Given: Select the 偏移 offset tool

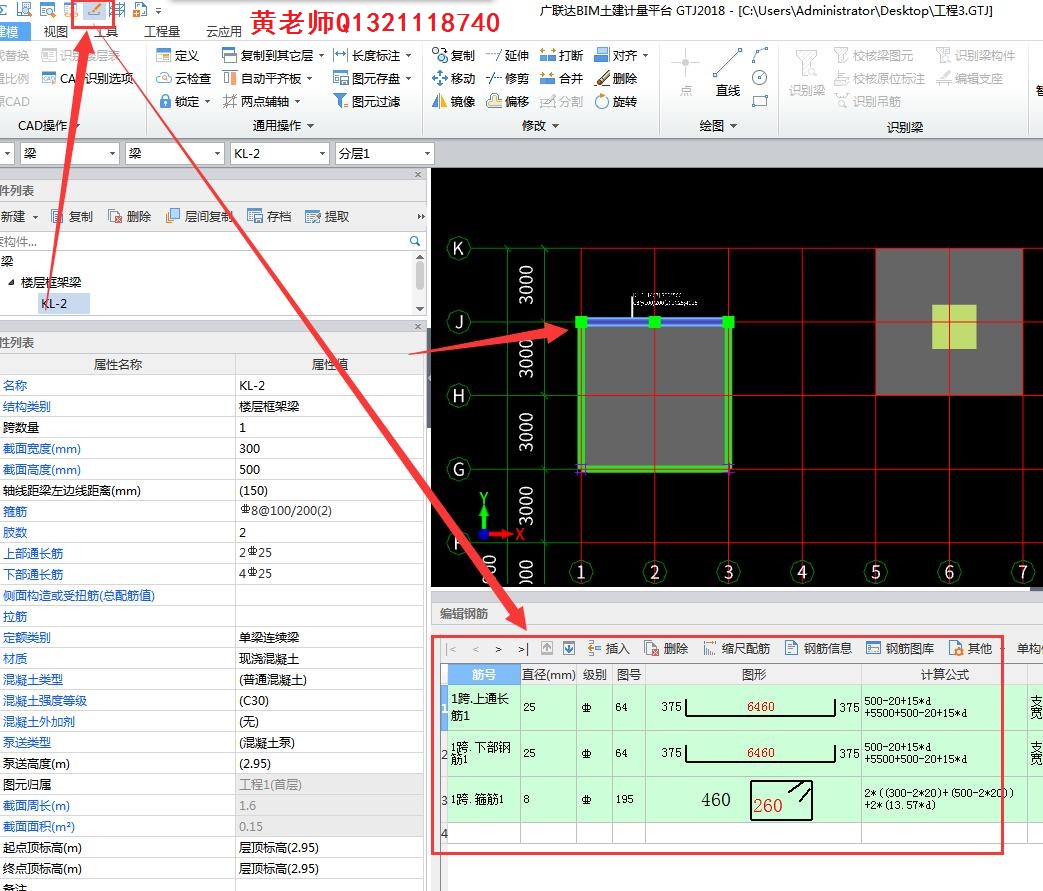Looking at the screenshot, I should (507, 101).
